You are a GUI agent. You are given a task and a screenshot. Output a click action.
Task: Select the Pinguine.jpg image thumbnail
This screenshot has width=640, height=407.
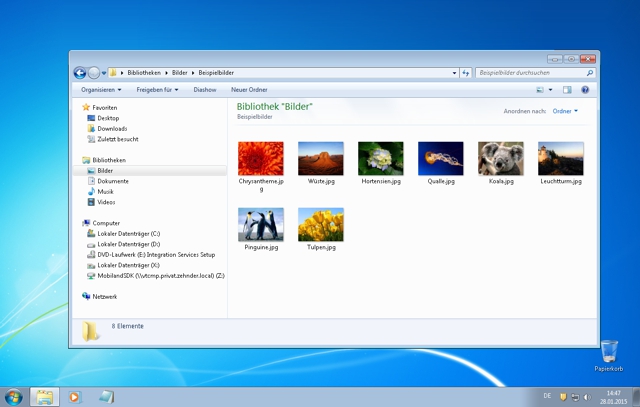pyautogui.click(x=261, y=226)
